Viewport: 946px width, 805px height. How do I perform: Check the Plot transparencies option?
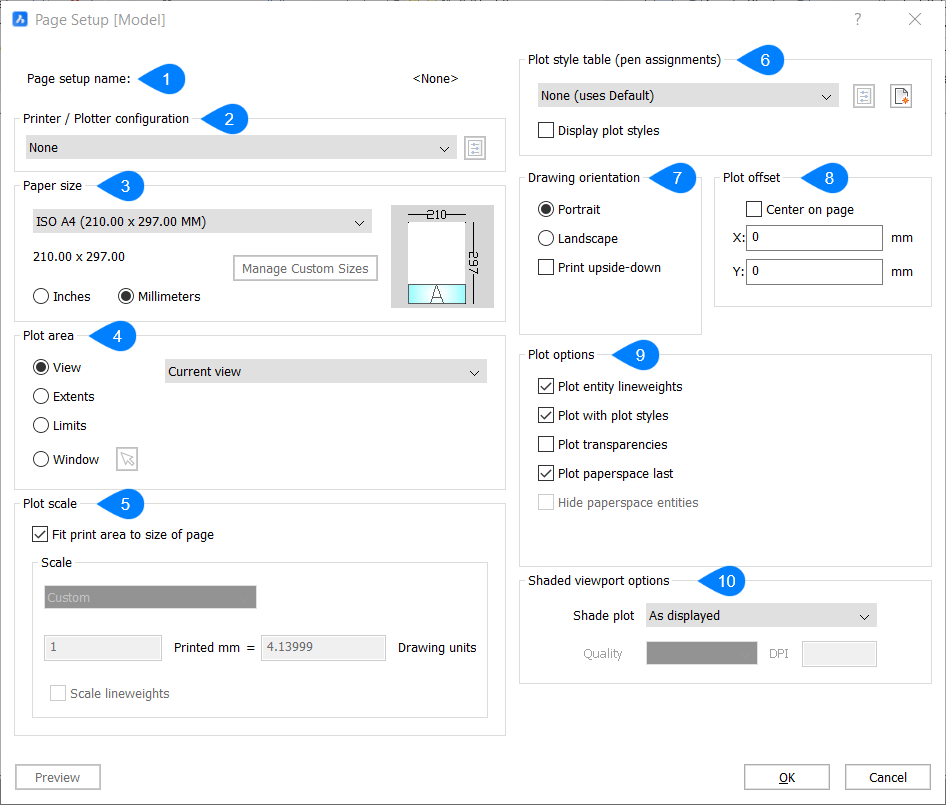coord(546,444)
